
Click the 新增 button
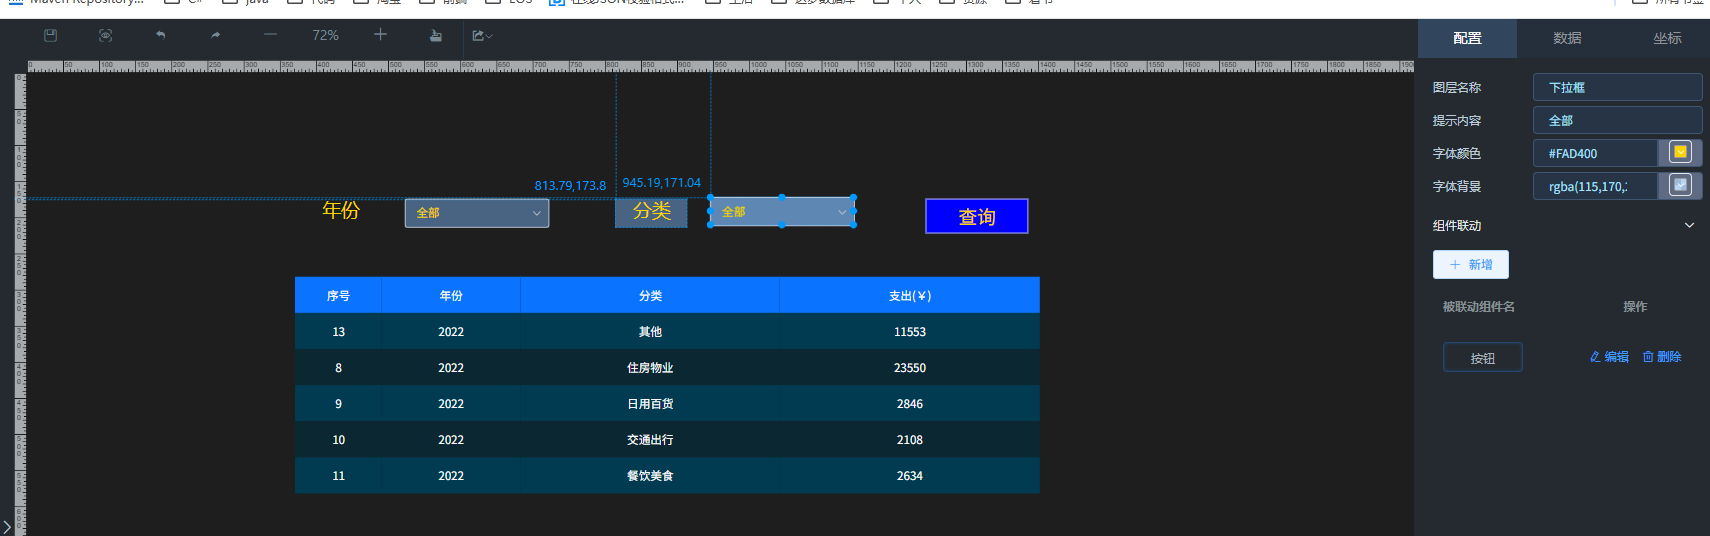[x=1470, y=265]
